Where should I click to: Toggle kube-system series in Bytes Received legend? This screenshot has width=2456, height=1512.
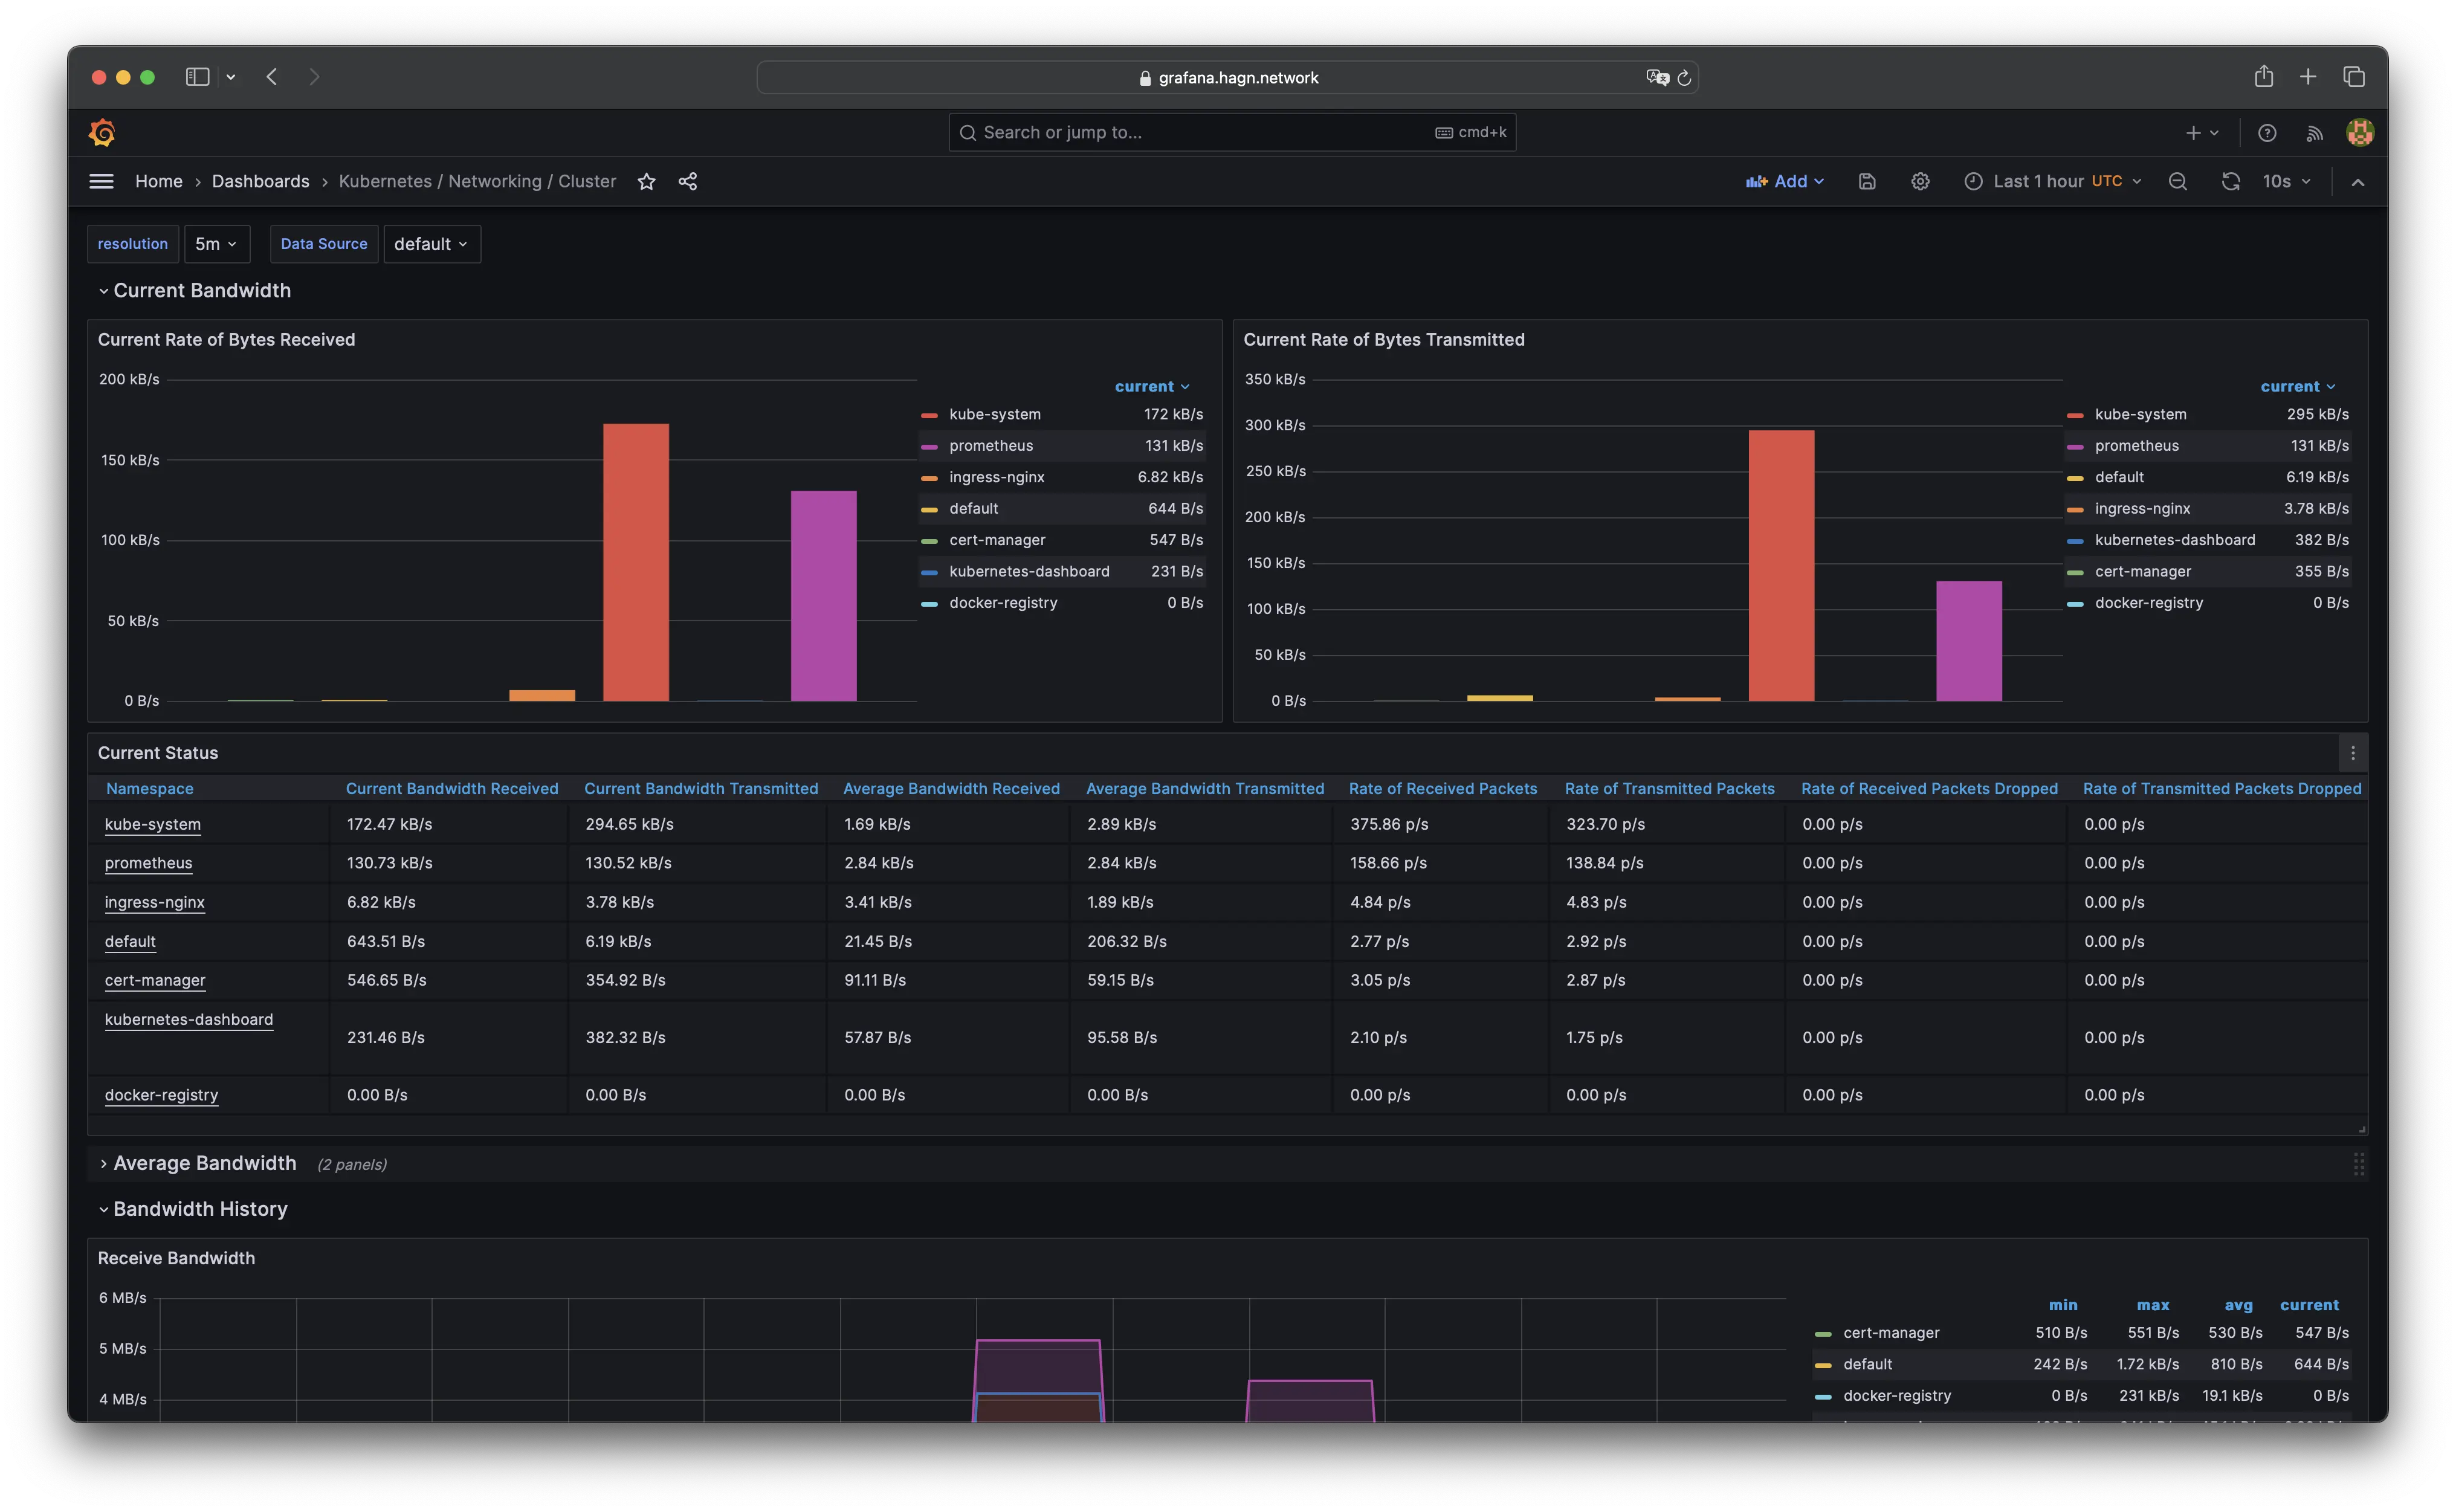click(994, 414)
